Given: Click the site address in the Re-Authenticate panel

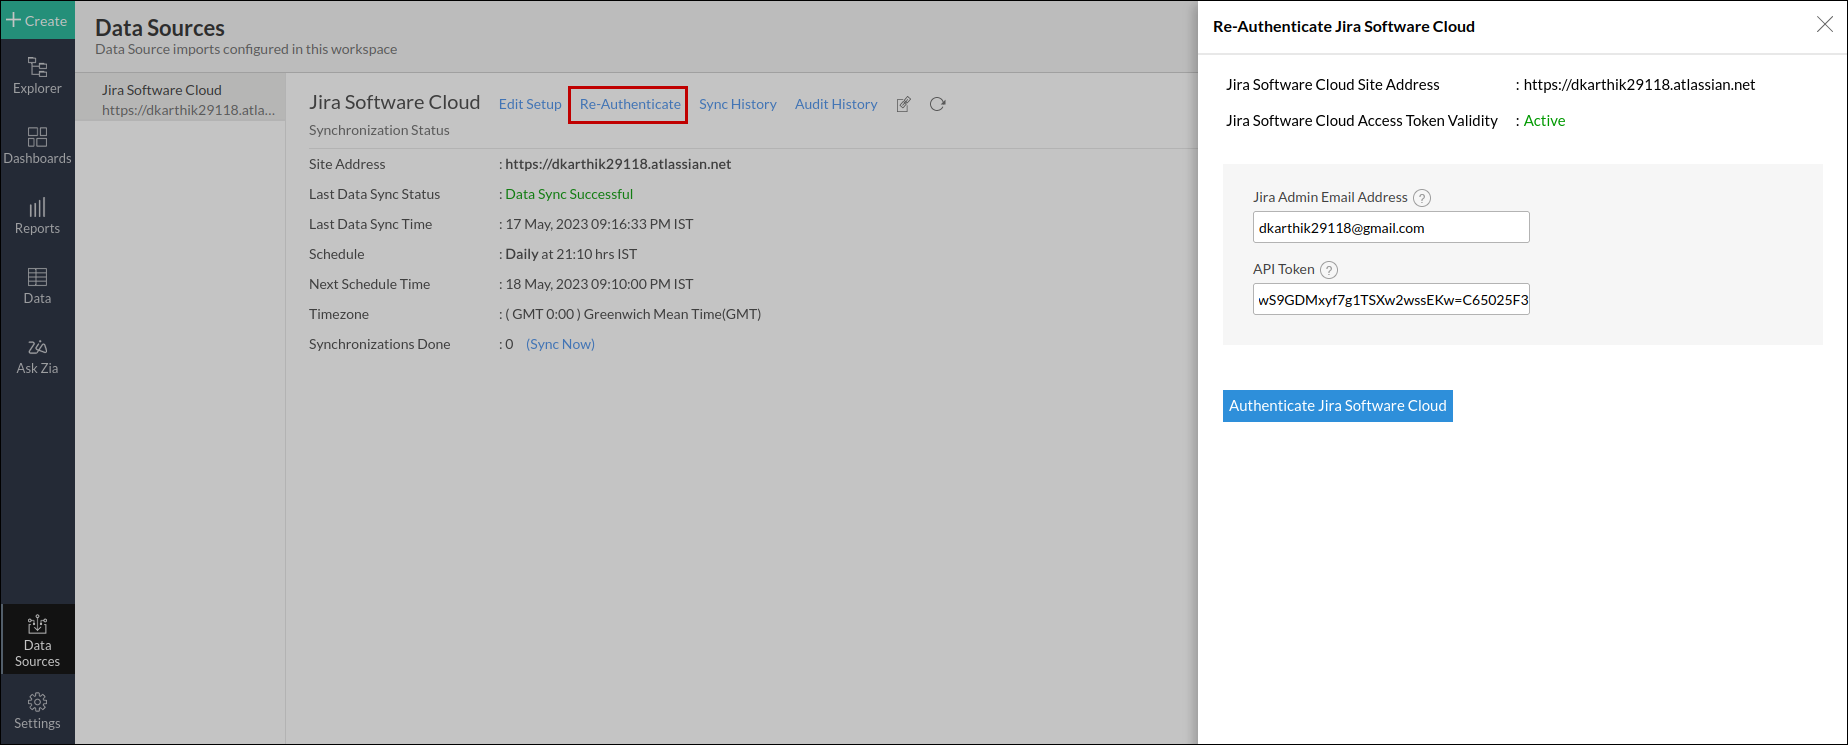Looking at the screenshot, I should tap(1639, 85).
